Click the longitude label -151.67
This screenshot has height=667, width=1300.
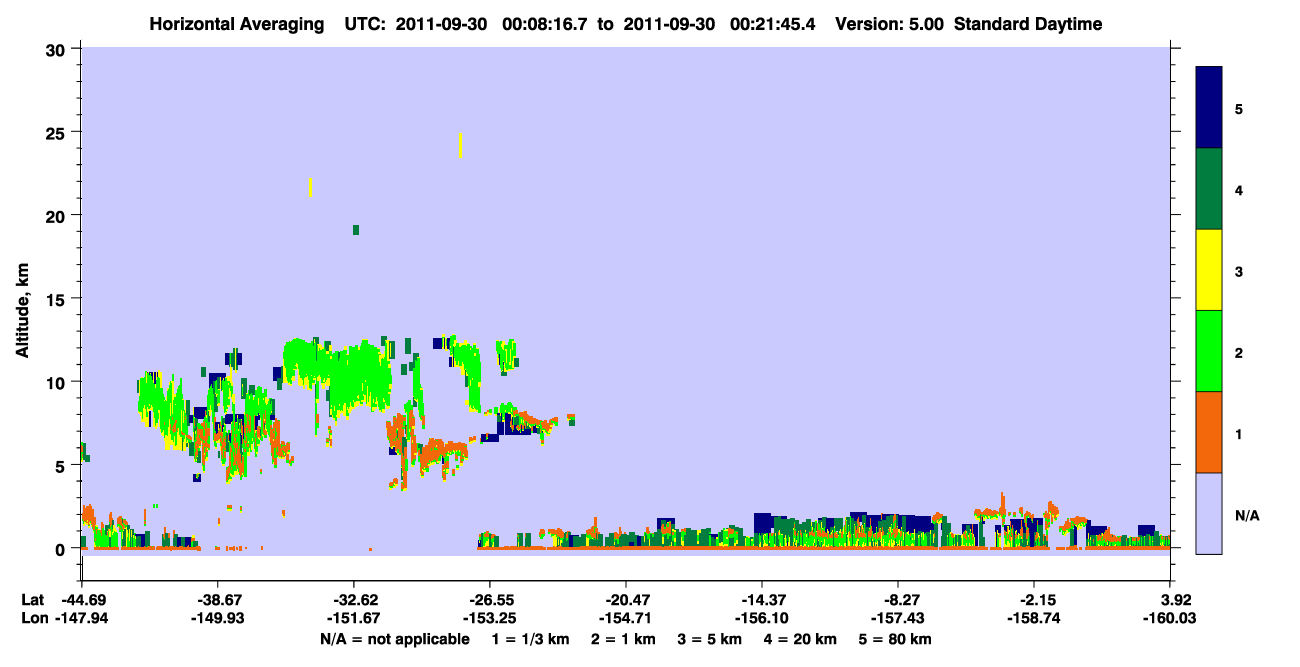click(353, 619)
